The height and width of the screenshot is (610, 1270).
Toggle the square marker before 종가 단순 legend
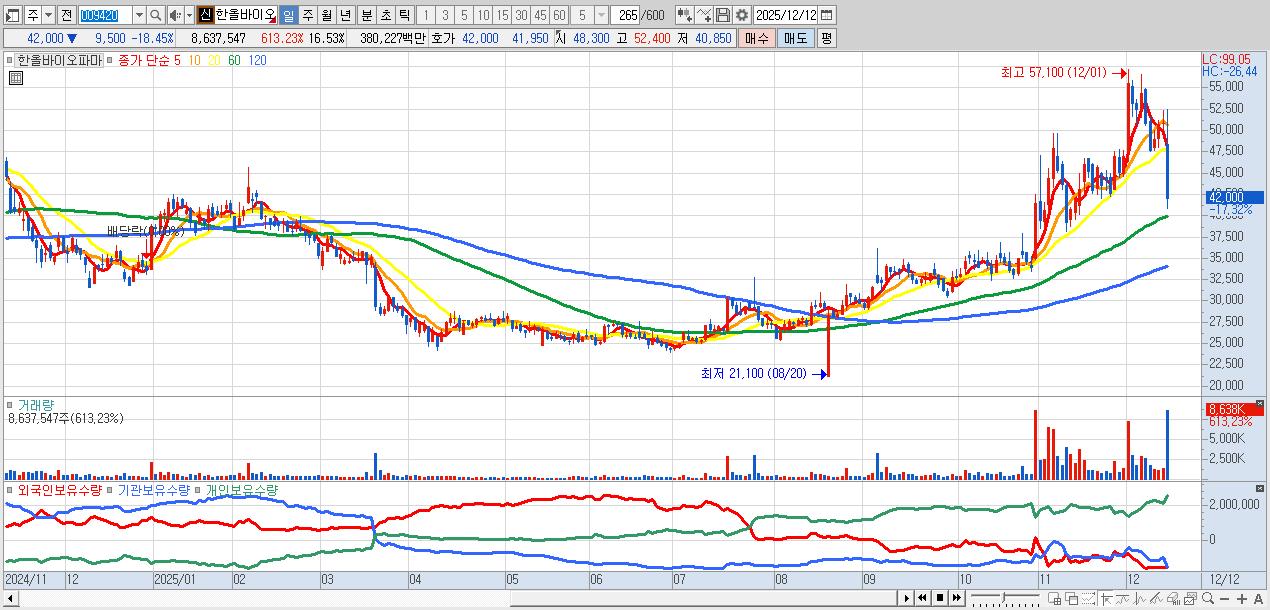click(x=112, y=60)
